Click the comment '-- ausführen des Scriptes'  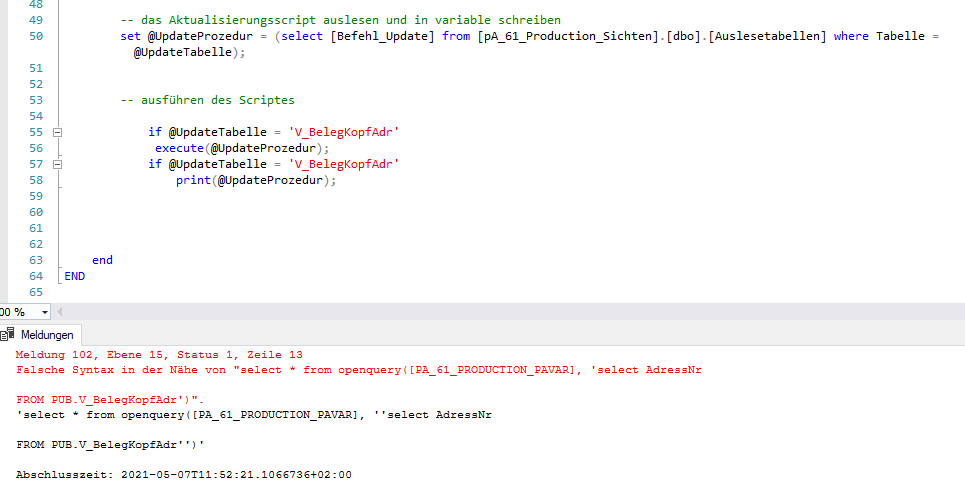pyautogui.click(x=207, y=100)
